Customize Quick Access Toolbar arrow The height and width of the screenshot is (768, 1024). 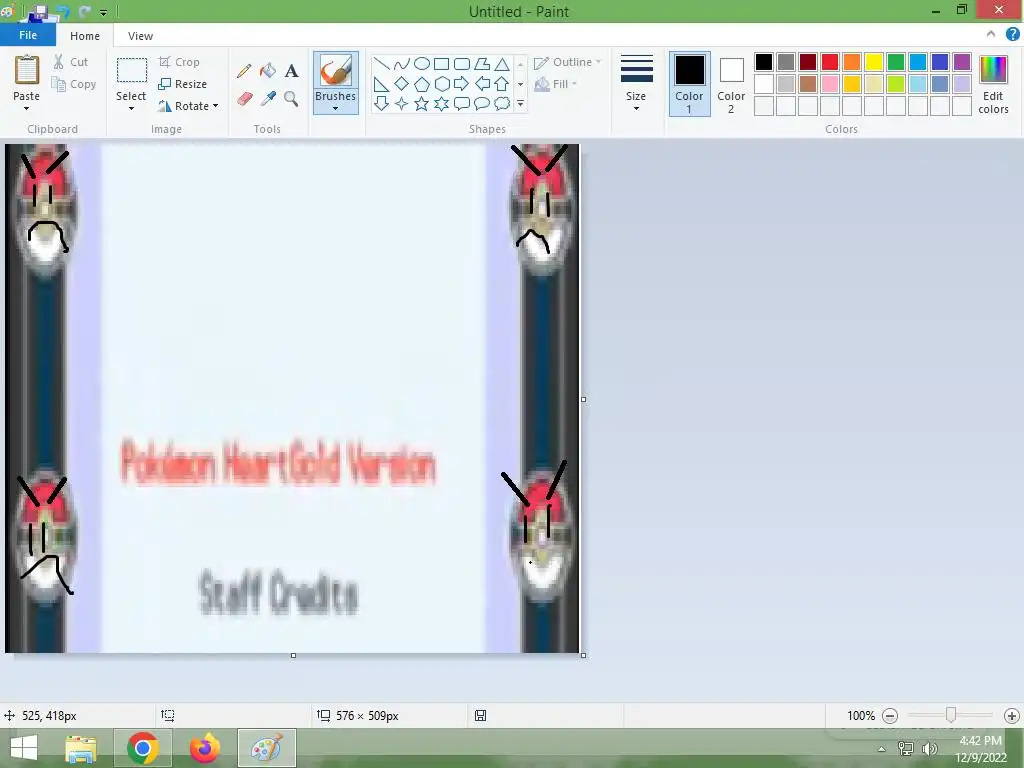point(103,12)
